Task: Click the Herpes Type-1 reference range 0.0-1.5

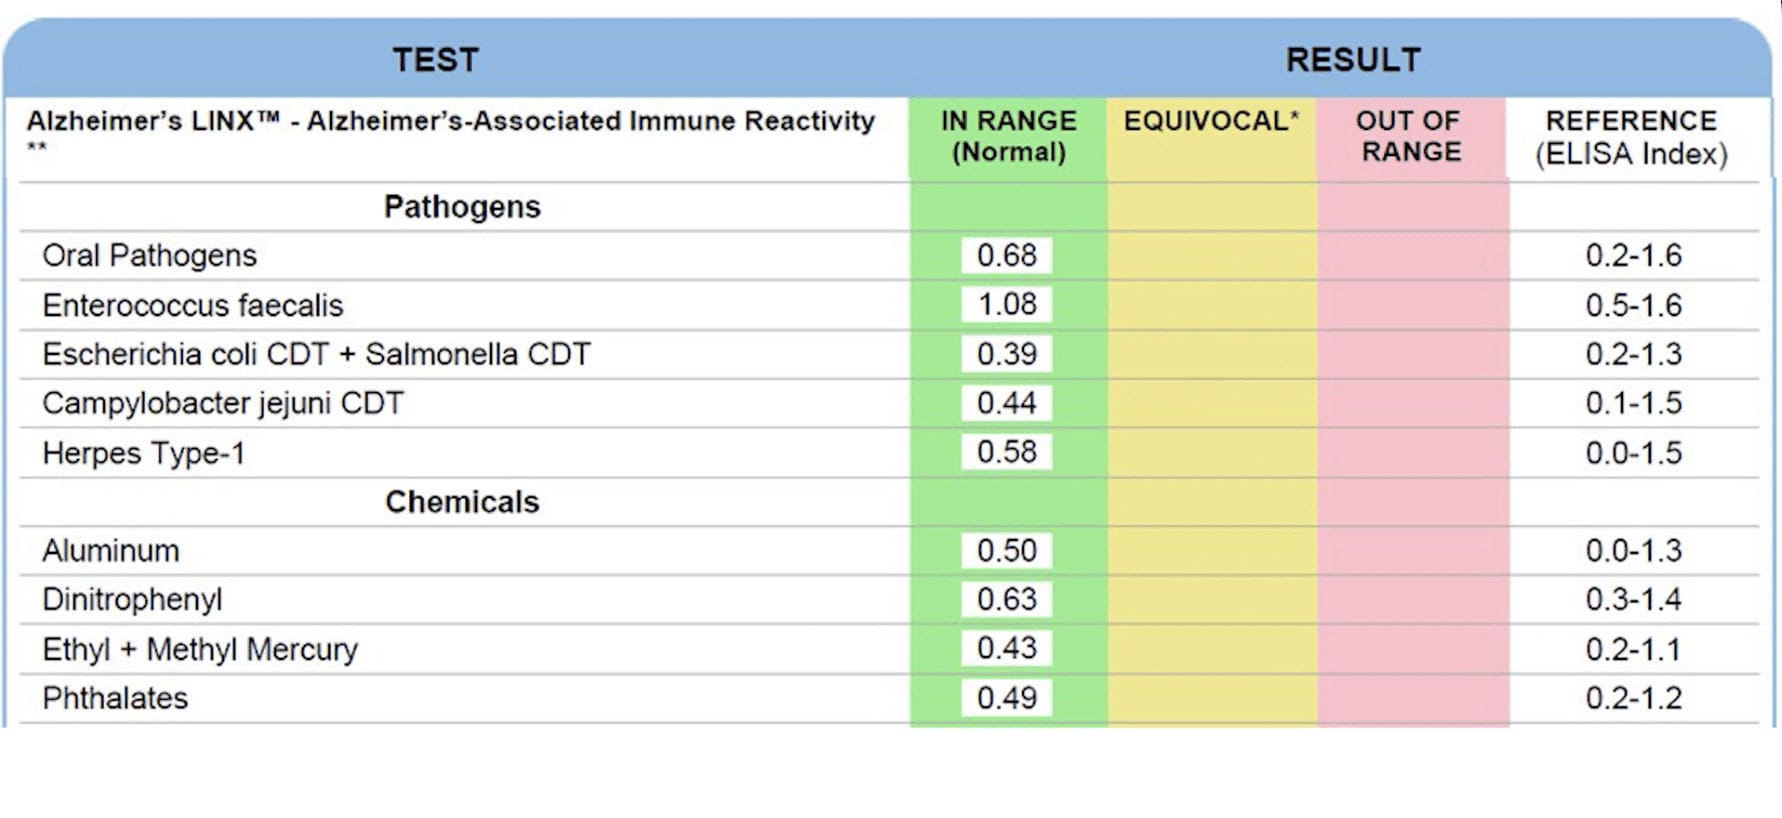Action: (1633, 453)
